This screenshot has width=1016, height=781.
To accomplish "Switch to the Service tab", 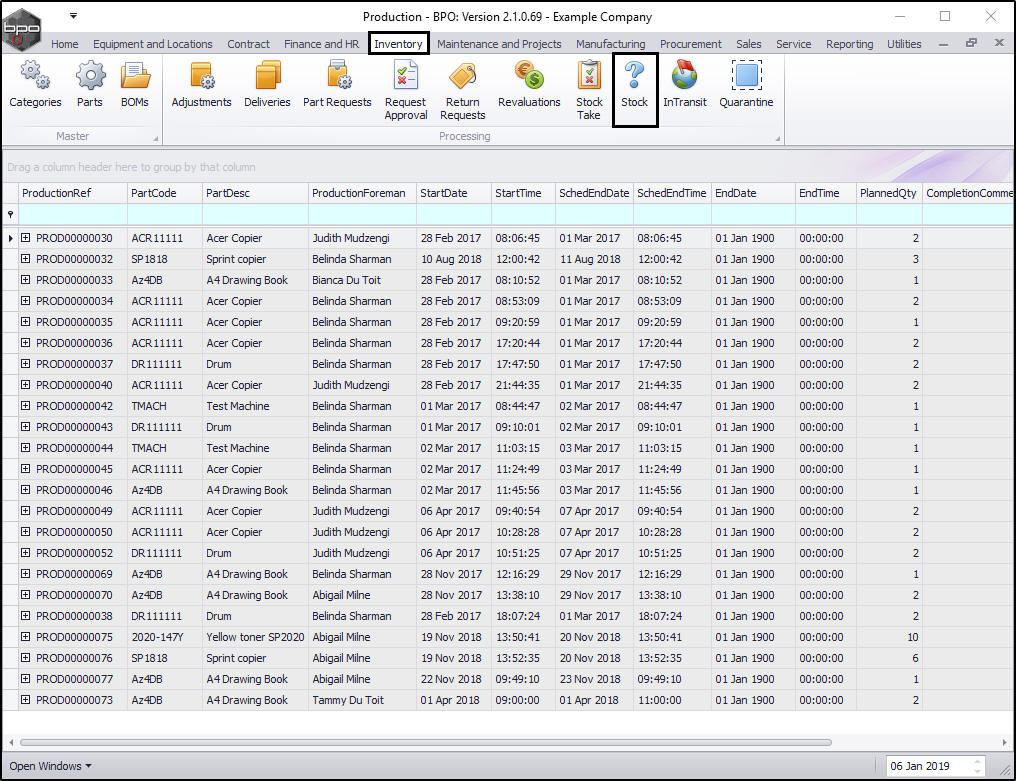I will [793, 44].
